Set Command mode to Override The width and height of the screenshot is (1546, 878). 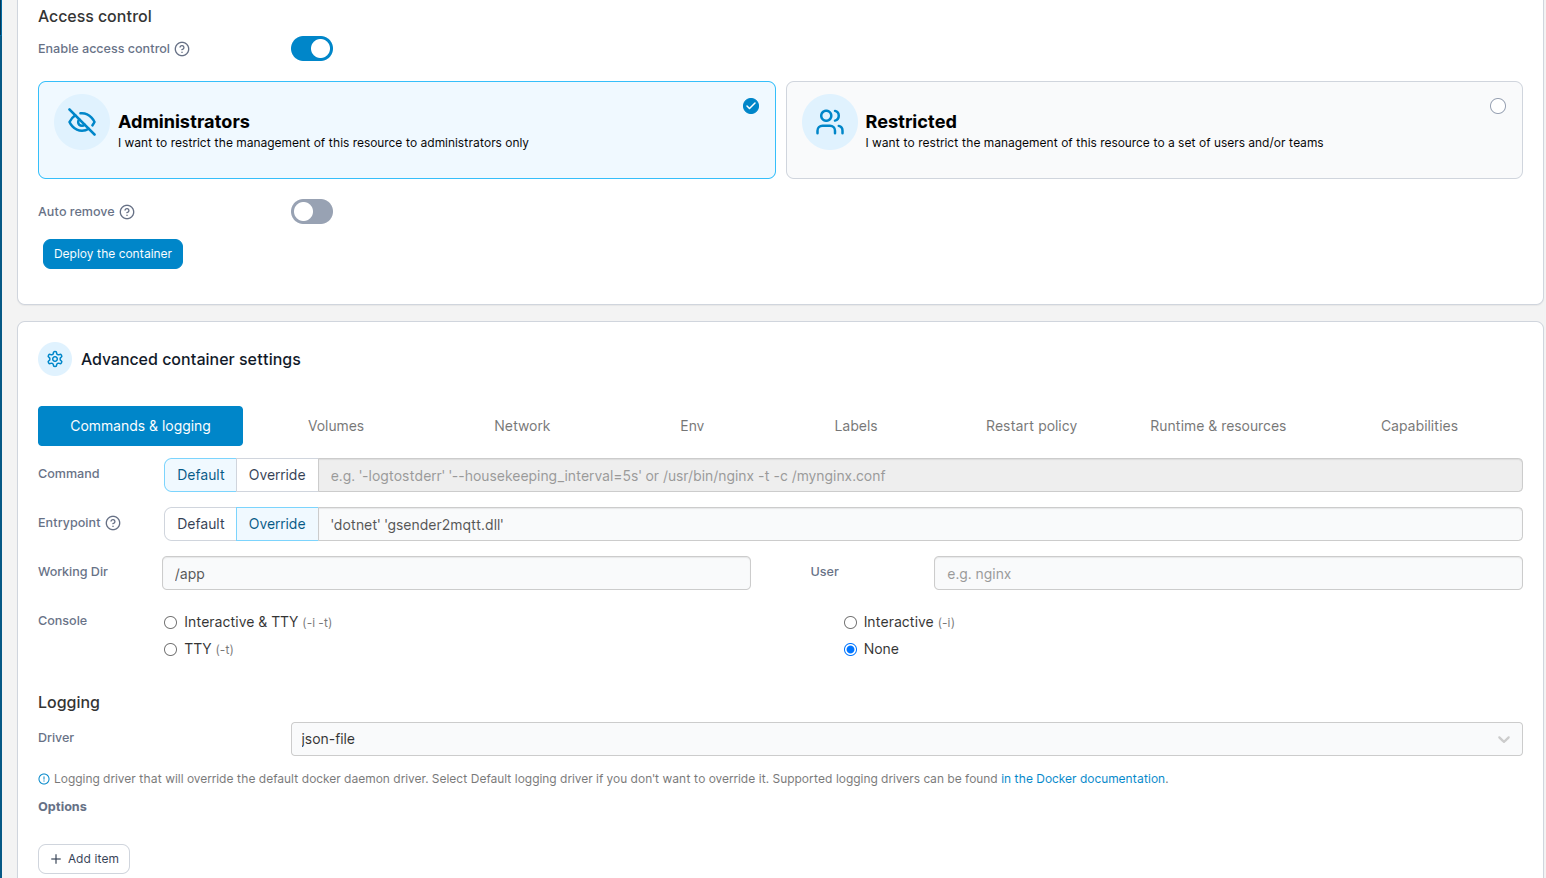(x=277, y=475)
